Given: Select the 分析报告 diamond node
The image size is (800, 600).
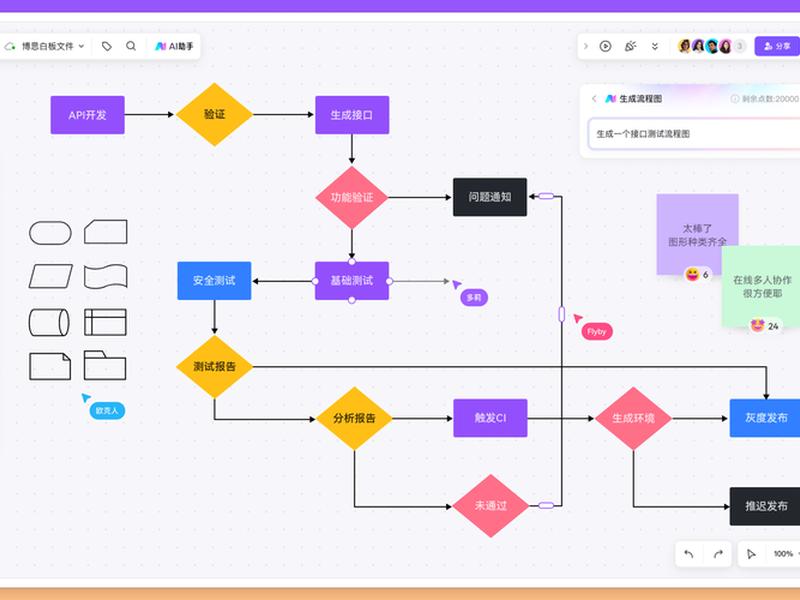Looking at the screenshot, I should click(354, 418).
